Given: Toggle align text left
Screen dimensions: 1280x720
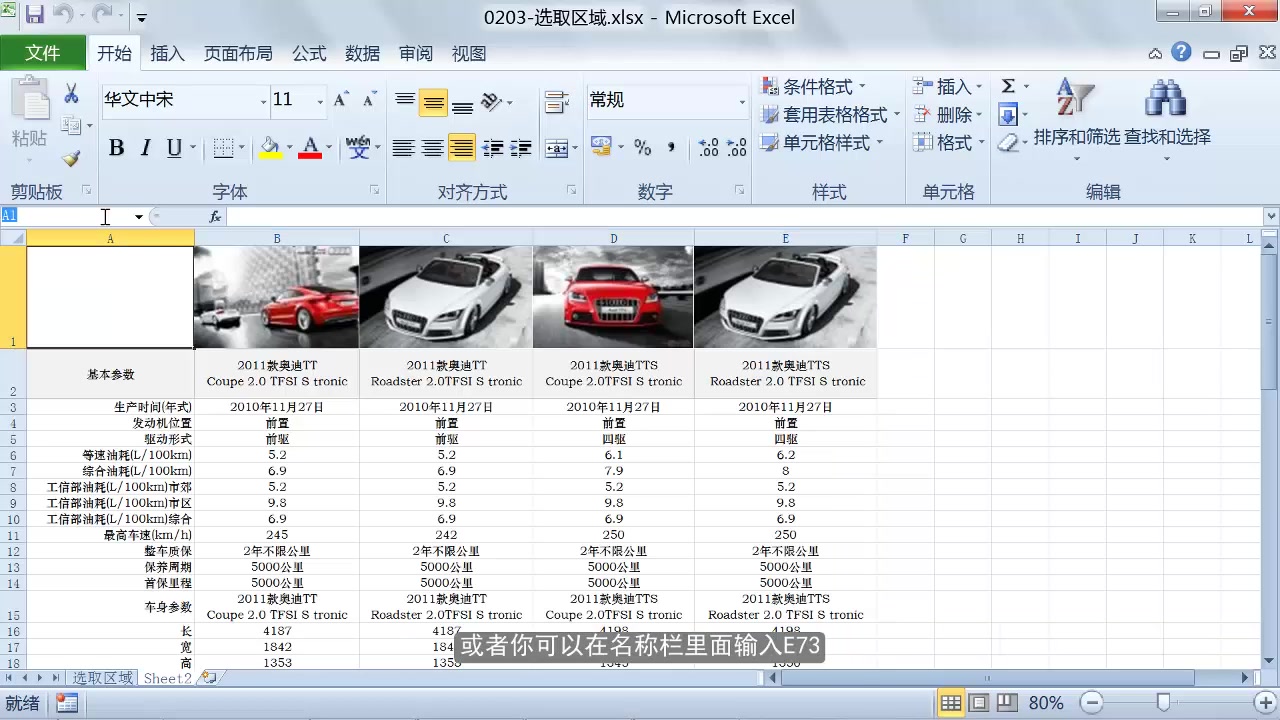Looking at the screenshot, I should 403,148.
